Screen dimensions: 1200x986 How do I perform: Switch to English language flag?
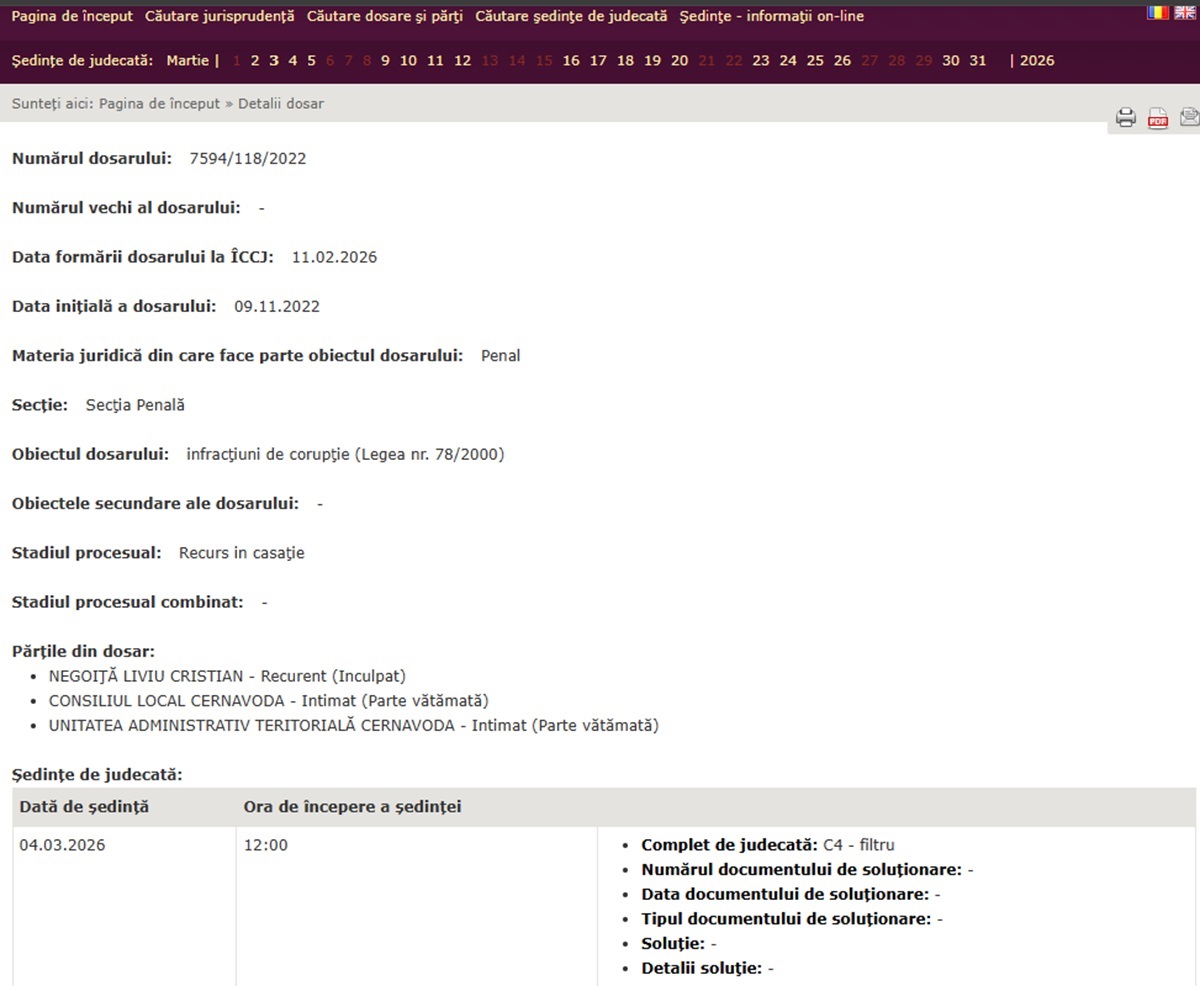pyautogui.click(x=1185, y=14)
